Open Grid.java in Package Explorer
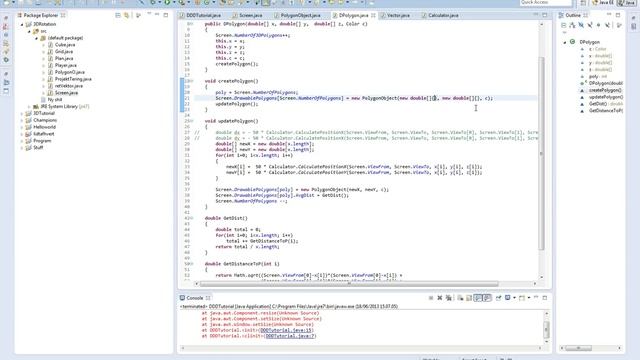The height and width of the screenshot is (360, 640). point(64,51)
